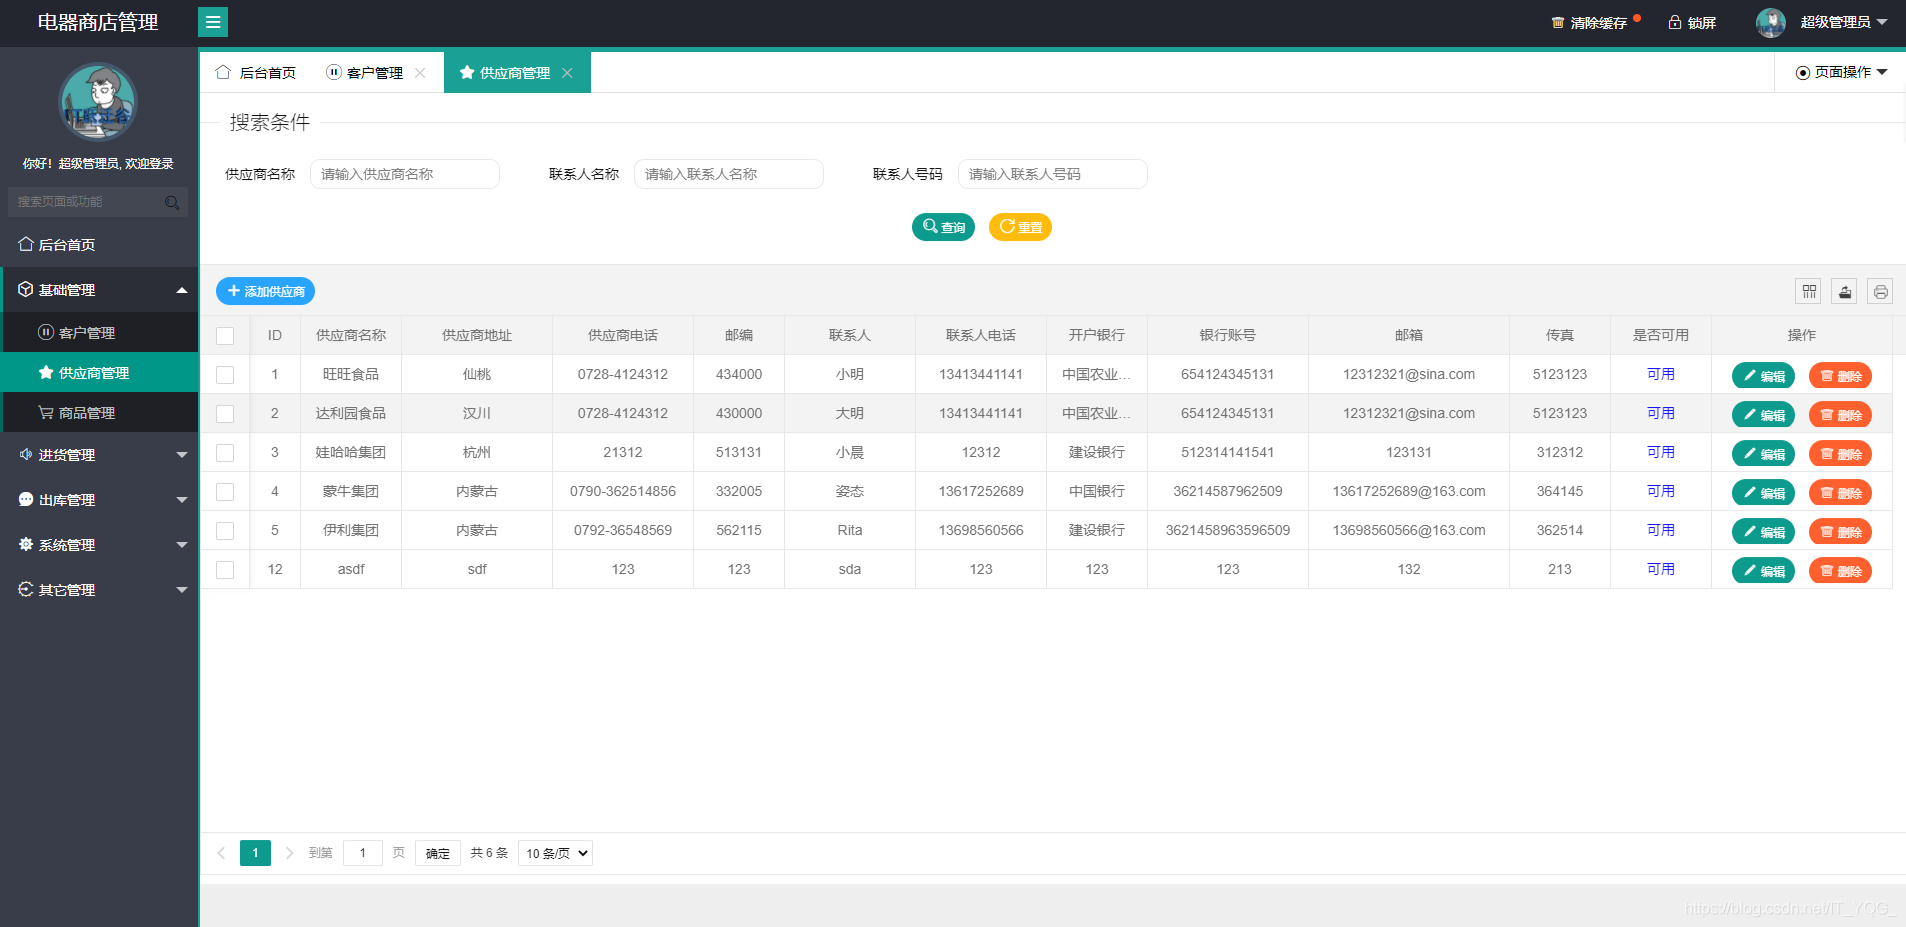This screenshot has height=927, width=1906.
Task: Click the 清除缓存 trash icon in the header
Action: point(1557,22)
